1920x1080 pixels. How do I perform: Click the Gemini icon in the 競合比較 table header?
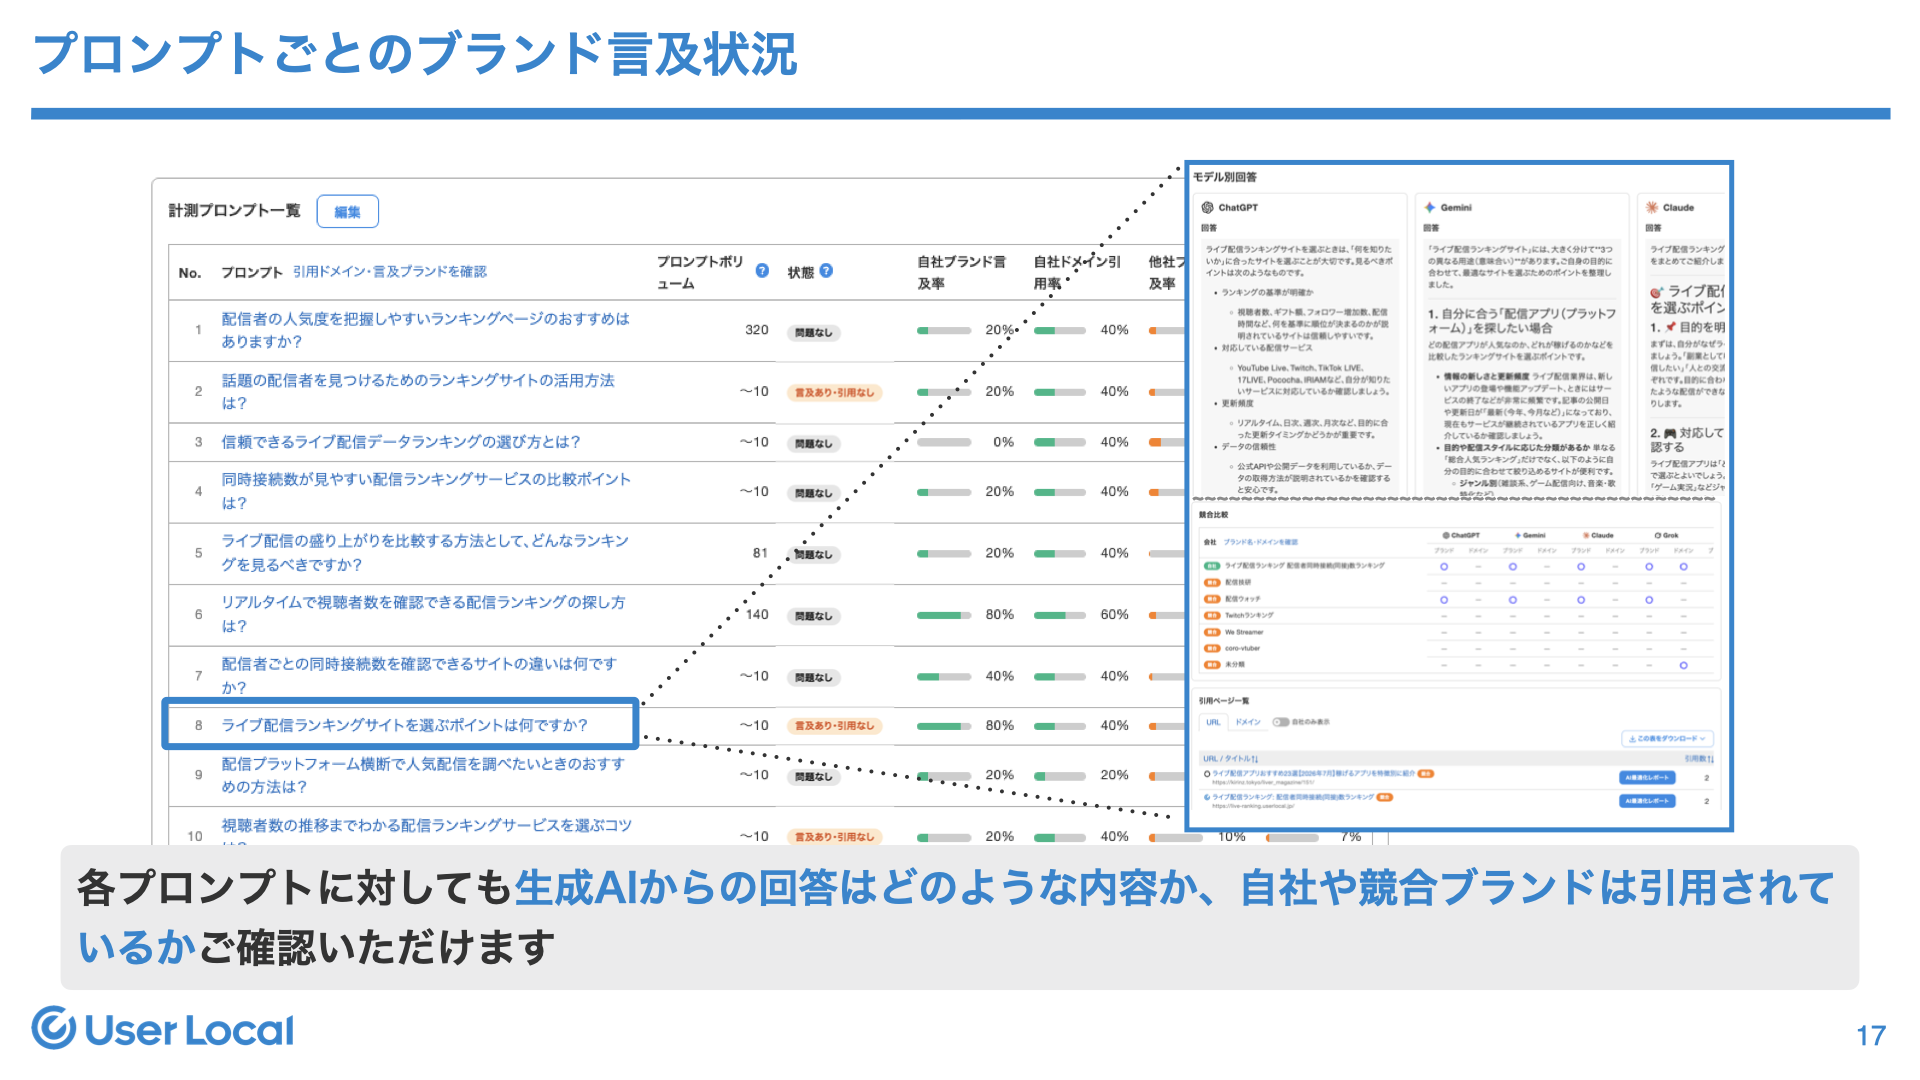(x=1518, y=536)
